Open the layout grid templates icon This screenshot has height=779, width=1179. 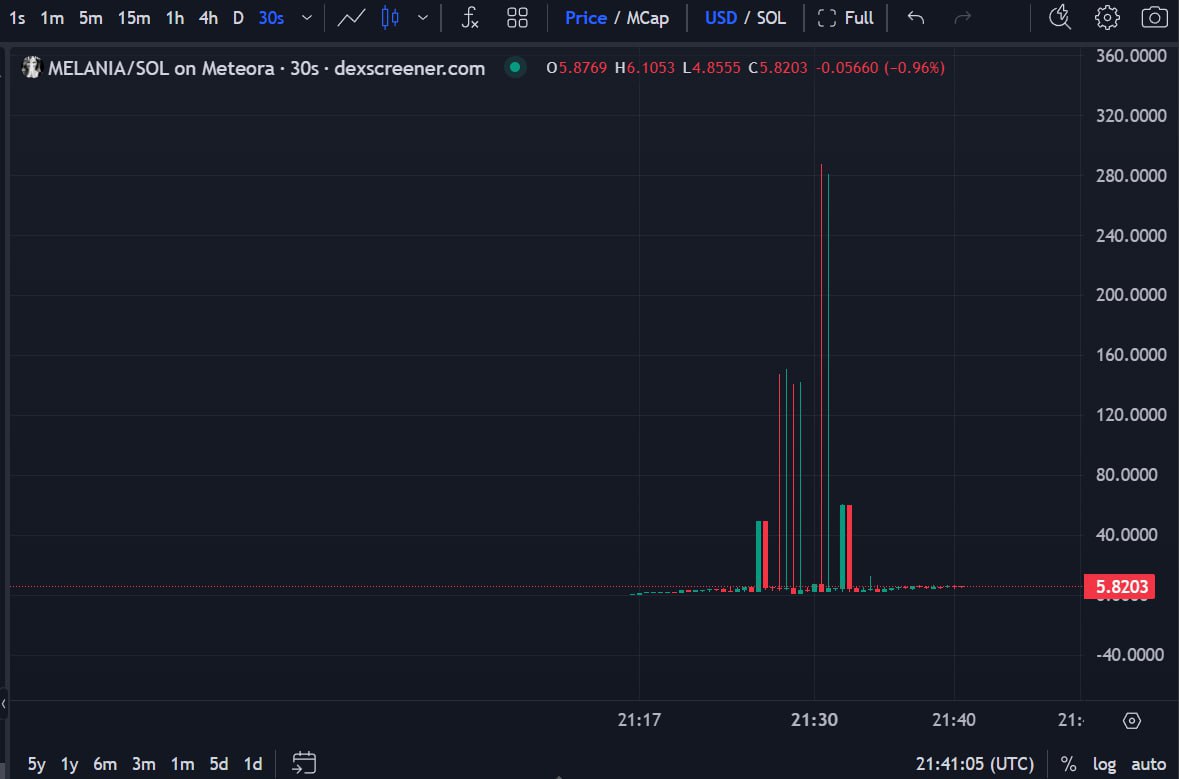click(517, 18)
